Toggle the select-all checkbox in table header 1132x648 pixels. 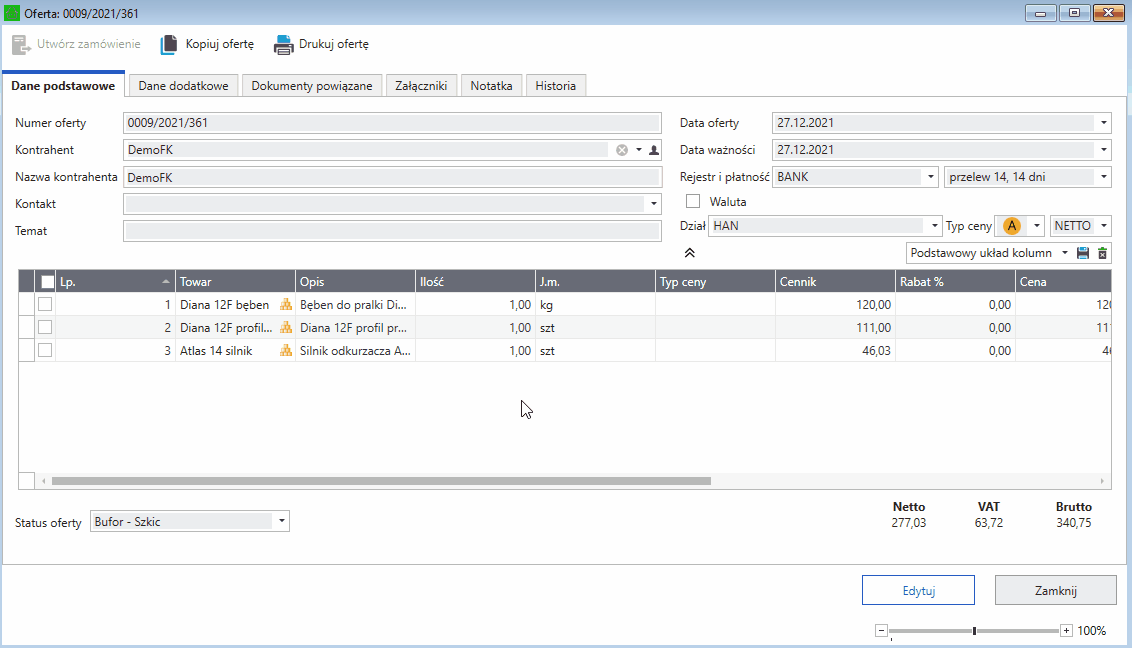[47, 282]
